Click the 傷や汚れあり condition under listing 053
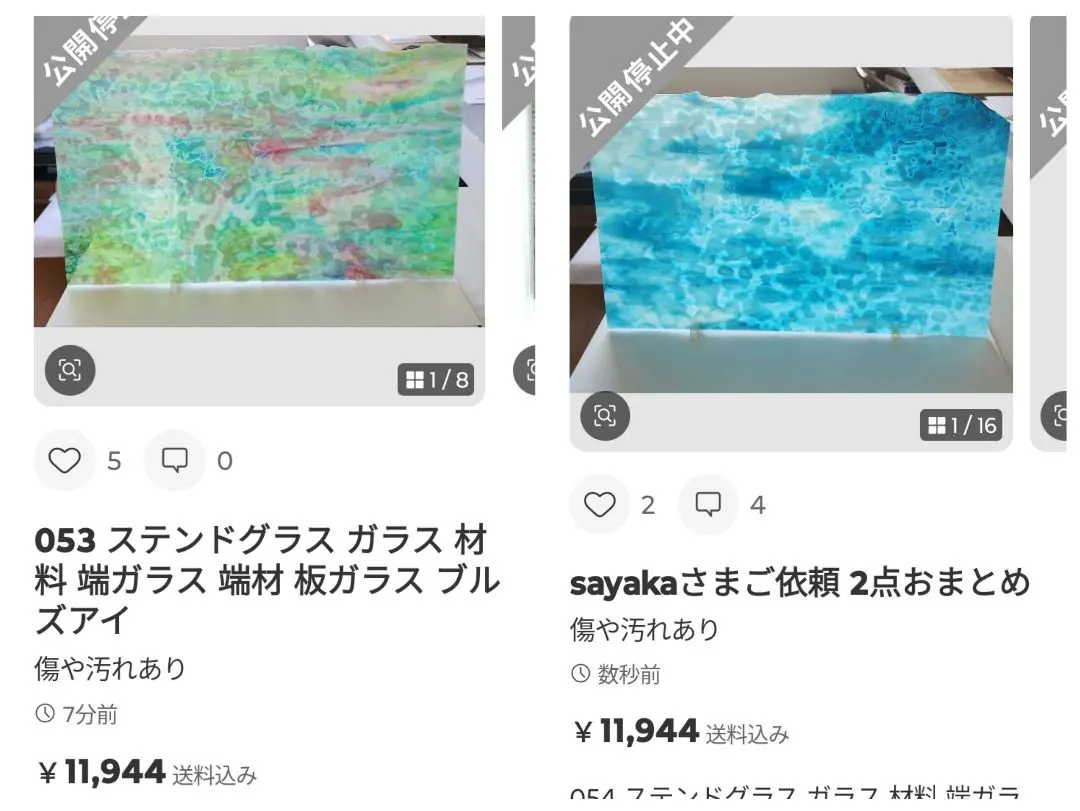The height and width of the screenshot is (811, 1080). pos(110,668)
